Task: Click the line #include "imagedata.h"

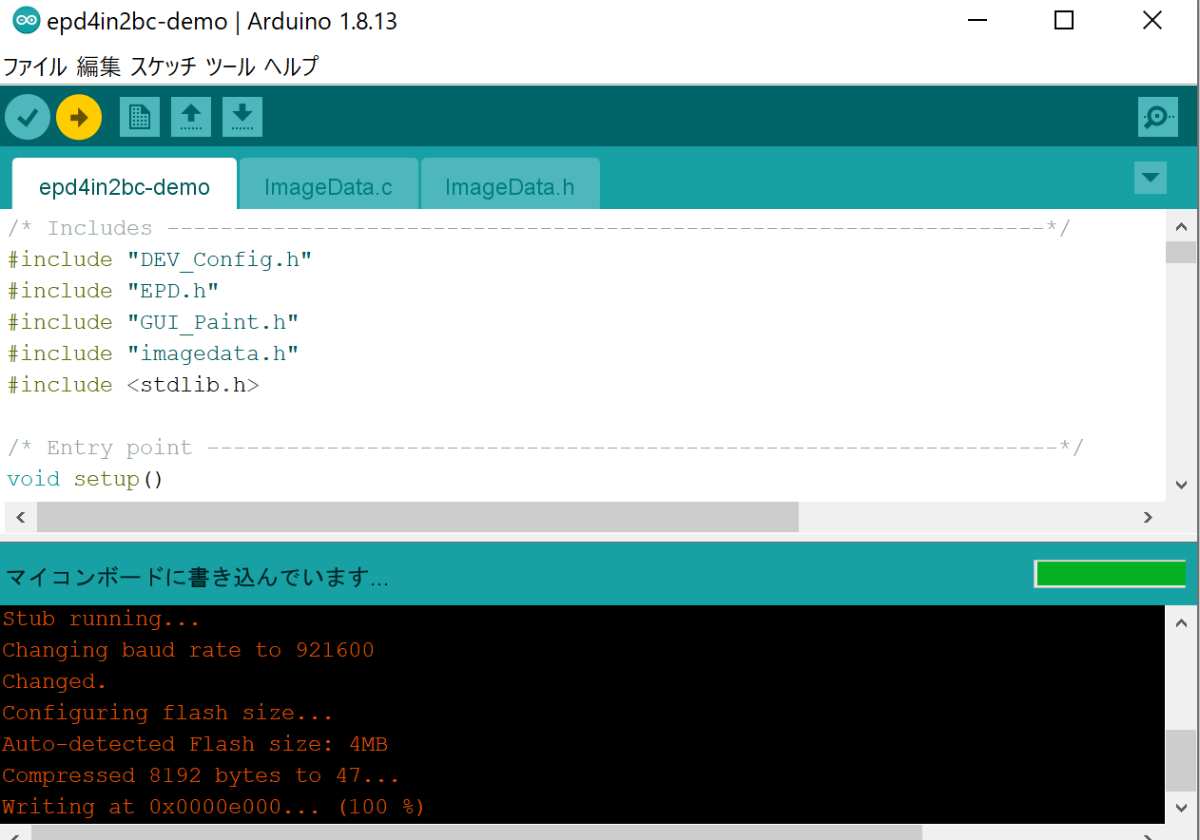Action: [153, 353]
